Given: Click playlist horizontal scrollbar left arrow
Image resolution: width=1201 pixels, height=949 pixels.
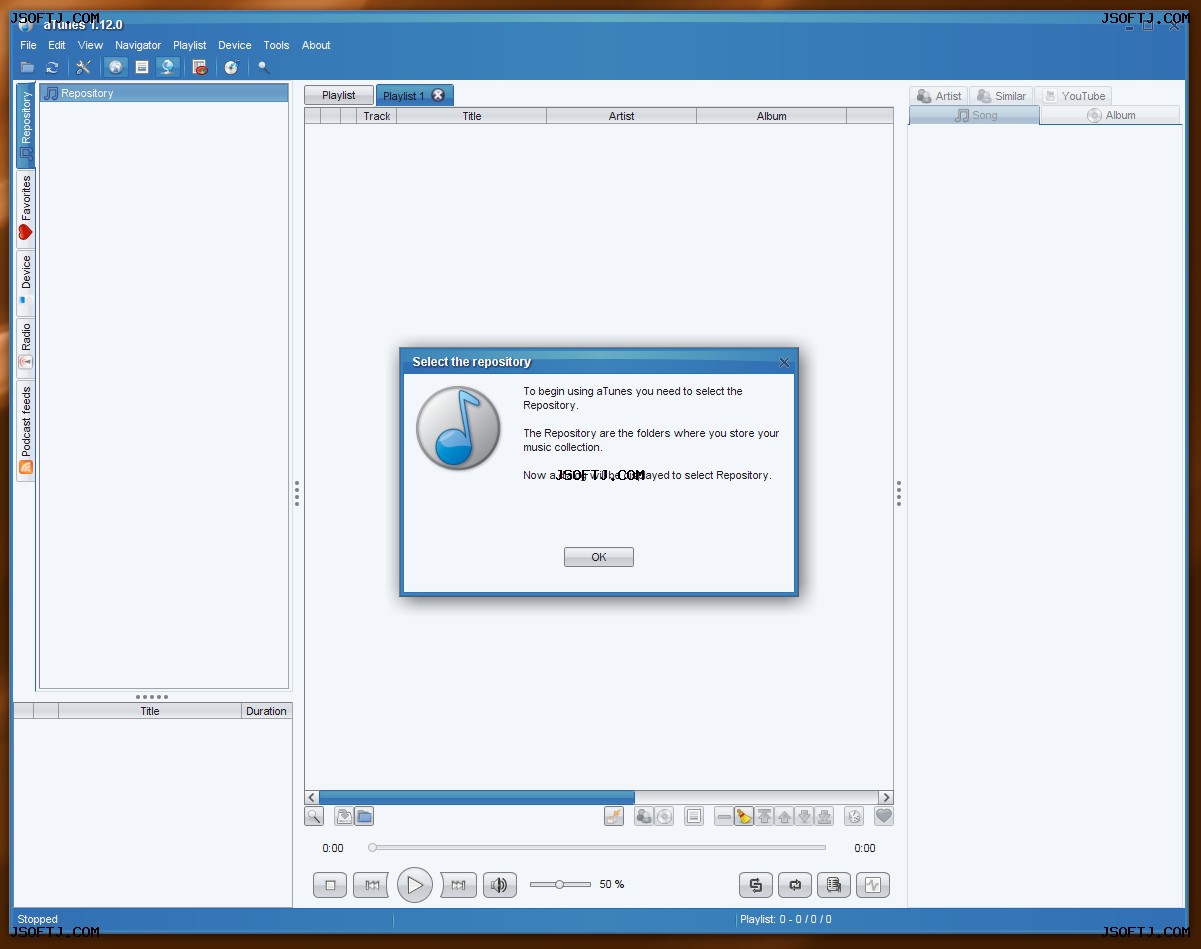Looking at the screenshot, I should coord(312,797).
